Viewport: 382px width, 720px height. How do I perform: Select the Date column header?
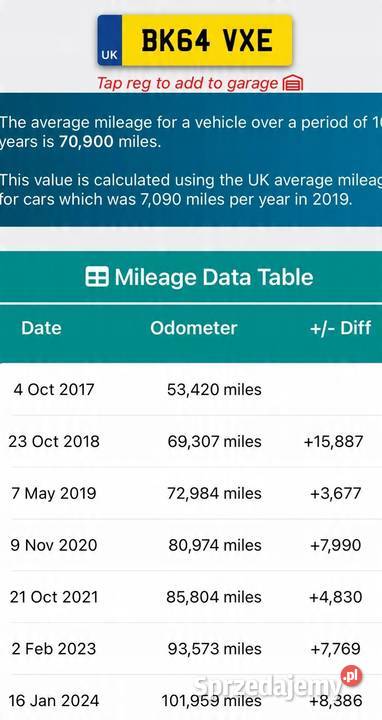tap(41, 328)
